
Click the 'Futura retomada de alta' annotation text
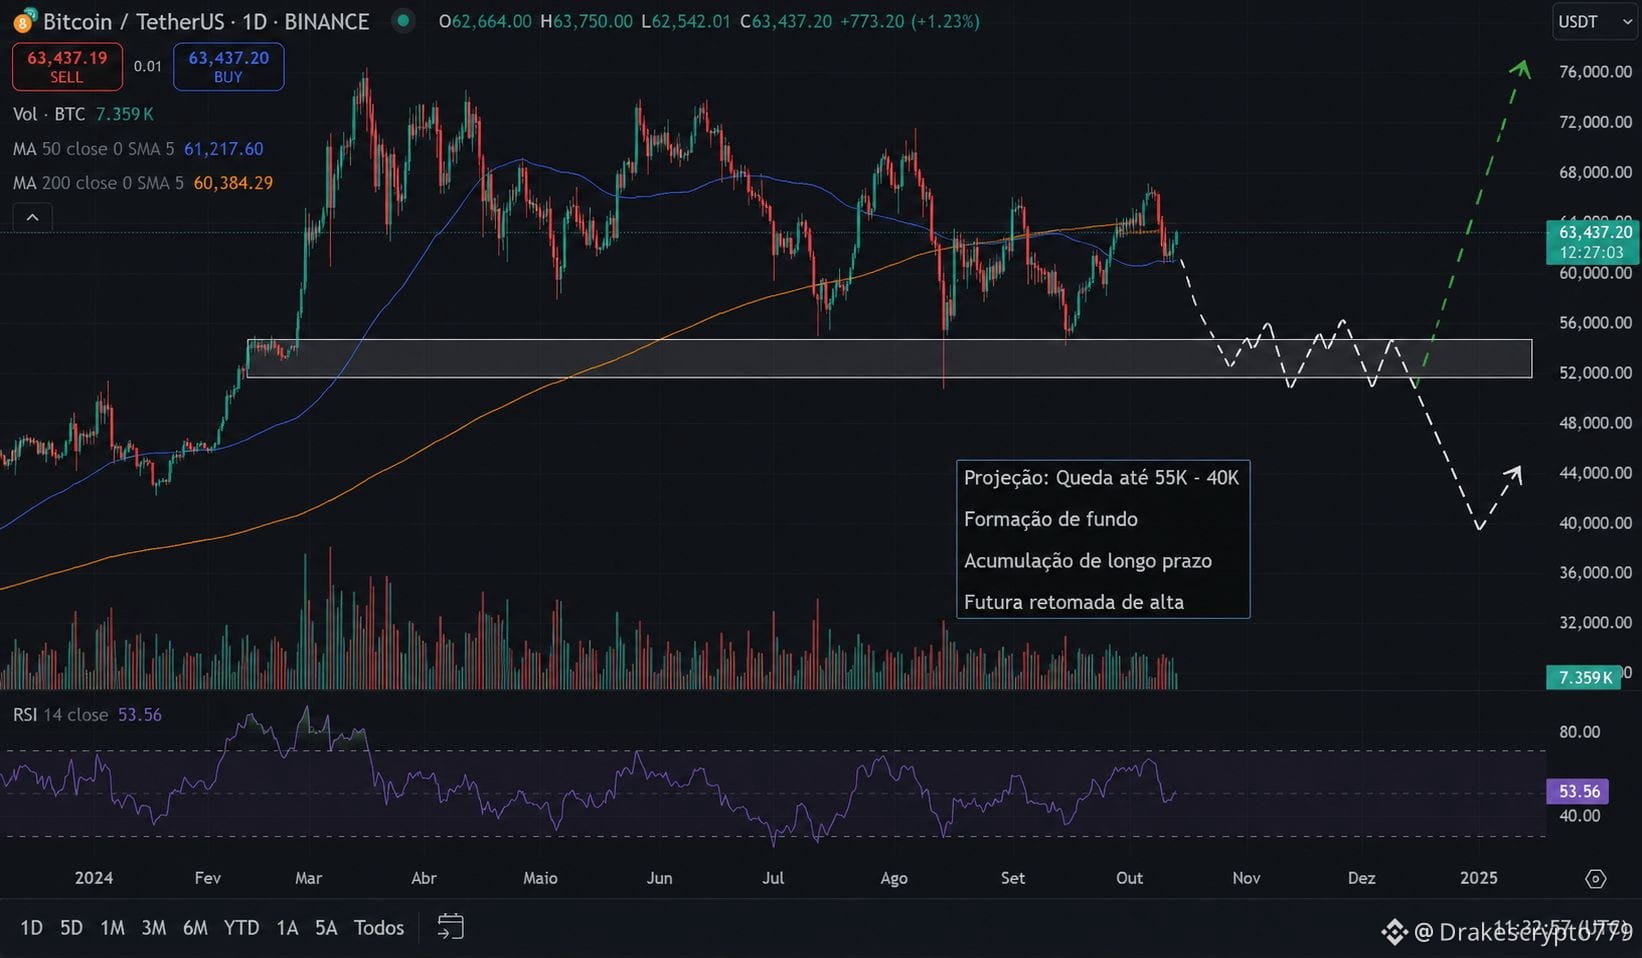[1073, 602]
